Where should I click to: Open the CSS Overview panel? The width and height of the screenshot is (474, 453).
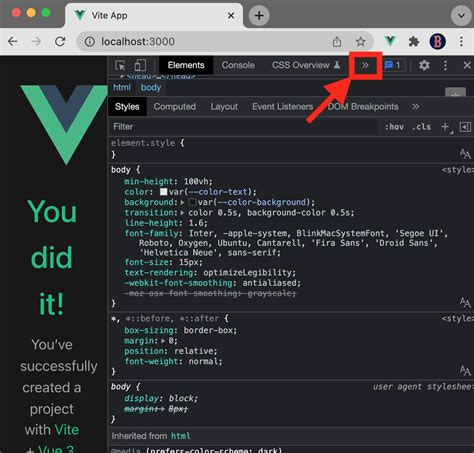[306, 65]
